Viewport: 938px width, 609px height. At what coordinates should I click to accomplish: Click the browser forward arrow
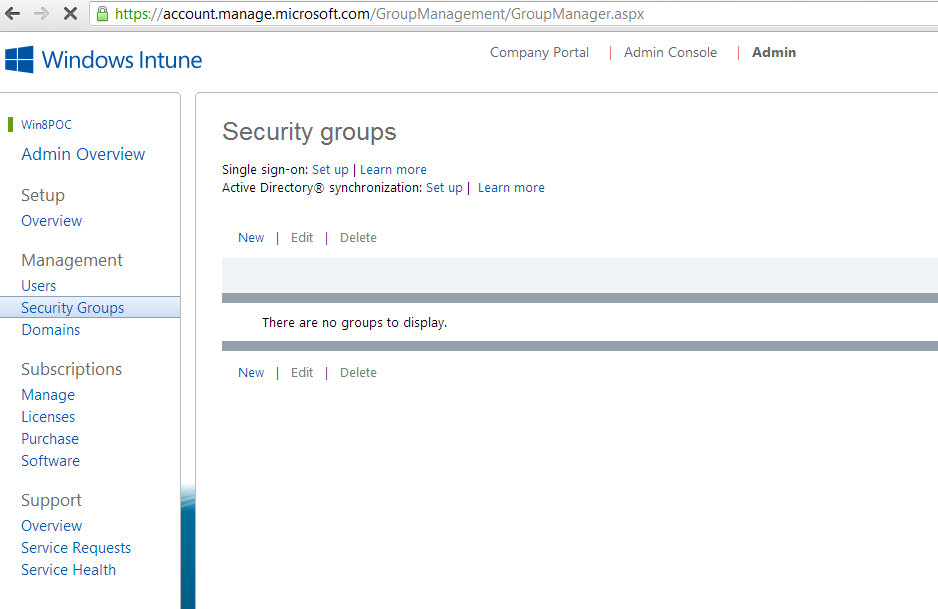[x=40, y=14]
